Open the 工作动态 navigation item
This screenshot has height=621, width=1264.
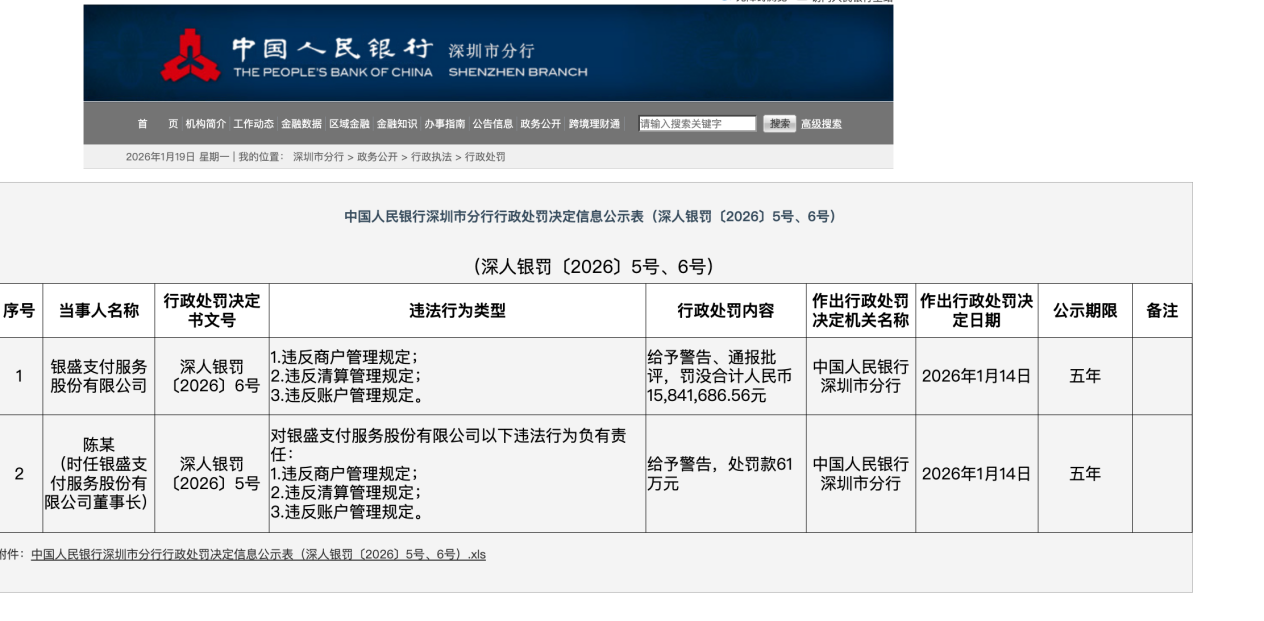point(253,124)
